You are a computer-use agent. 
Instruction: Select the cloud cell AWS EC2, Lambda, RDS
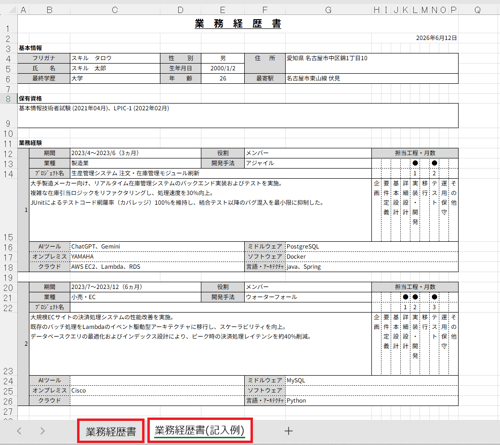tap(157, 267)
